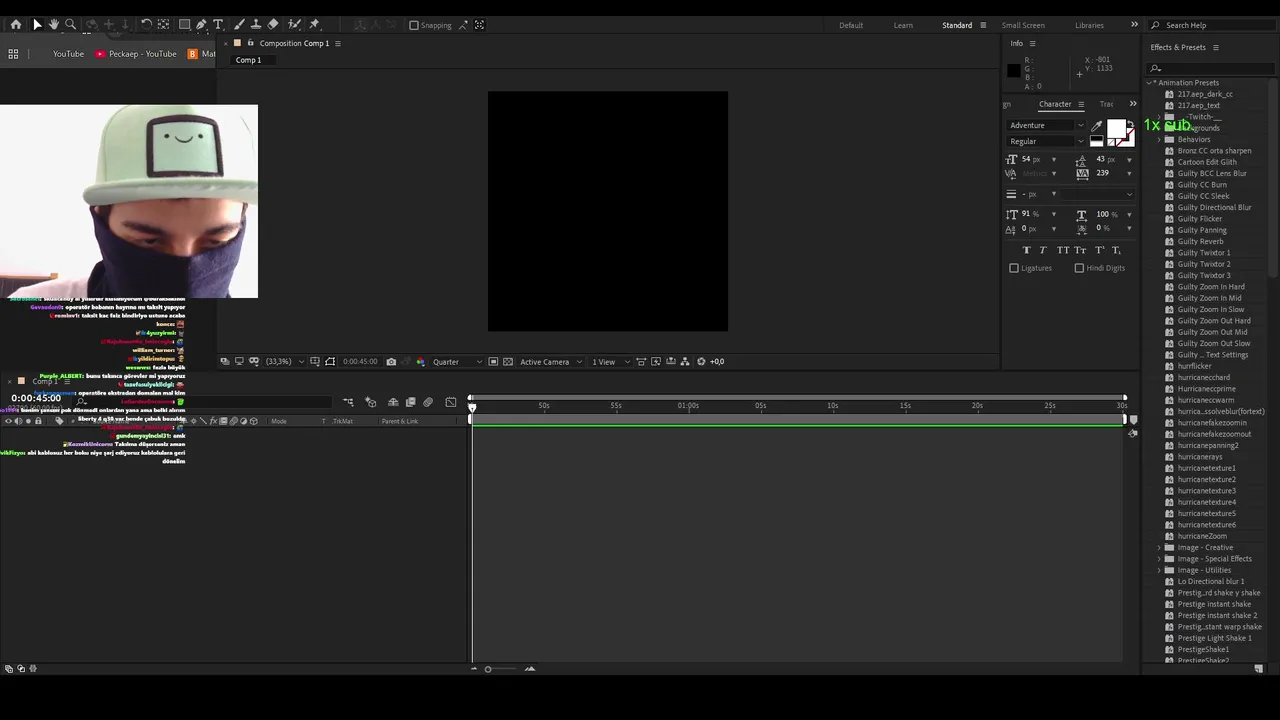Click the Graph Editor icon
Image resolution: width=1280 pixels, height=720 pixels.
pos(451,402)
